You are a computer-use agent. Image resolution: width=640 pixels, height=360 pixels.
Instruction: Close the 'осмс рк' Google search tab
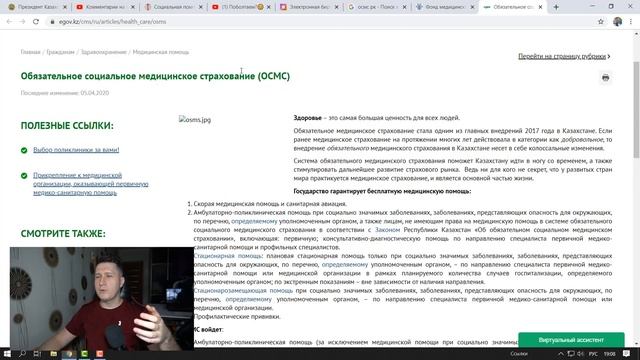pos(404,7)
